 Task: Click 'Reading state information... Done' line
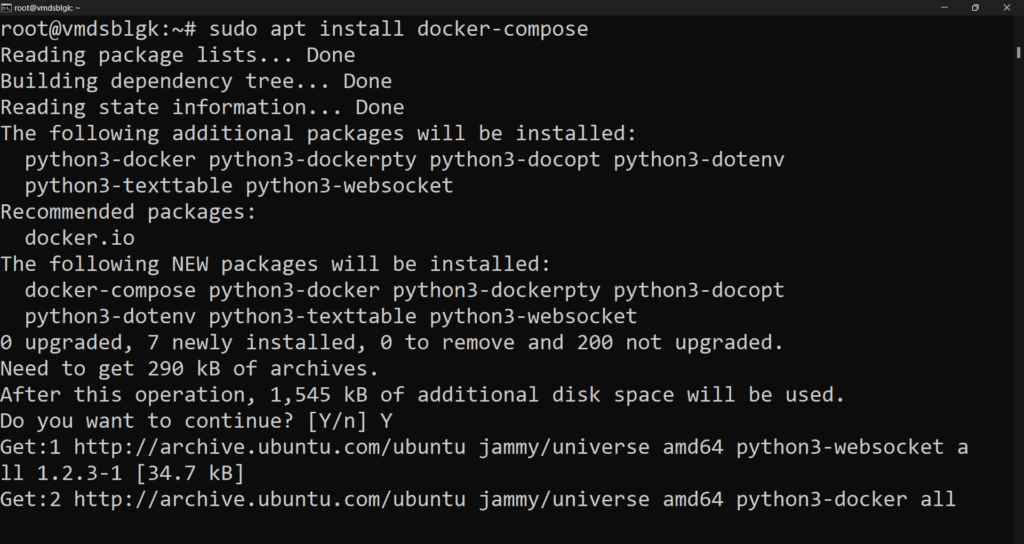tap(202, 107)
